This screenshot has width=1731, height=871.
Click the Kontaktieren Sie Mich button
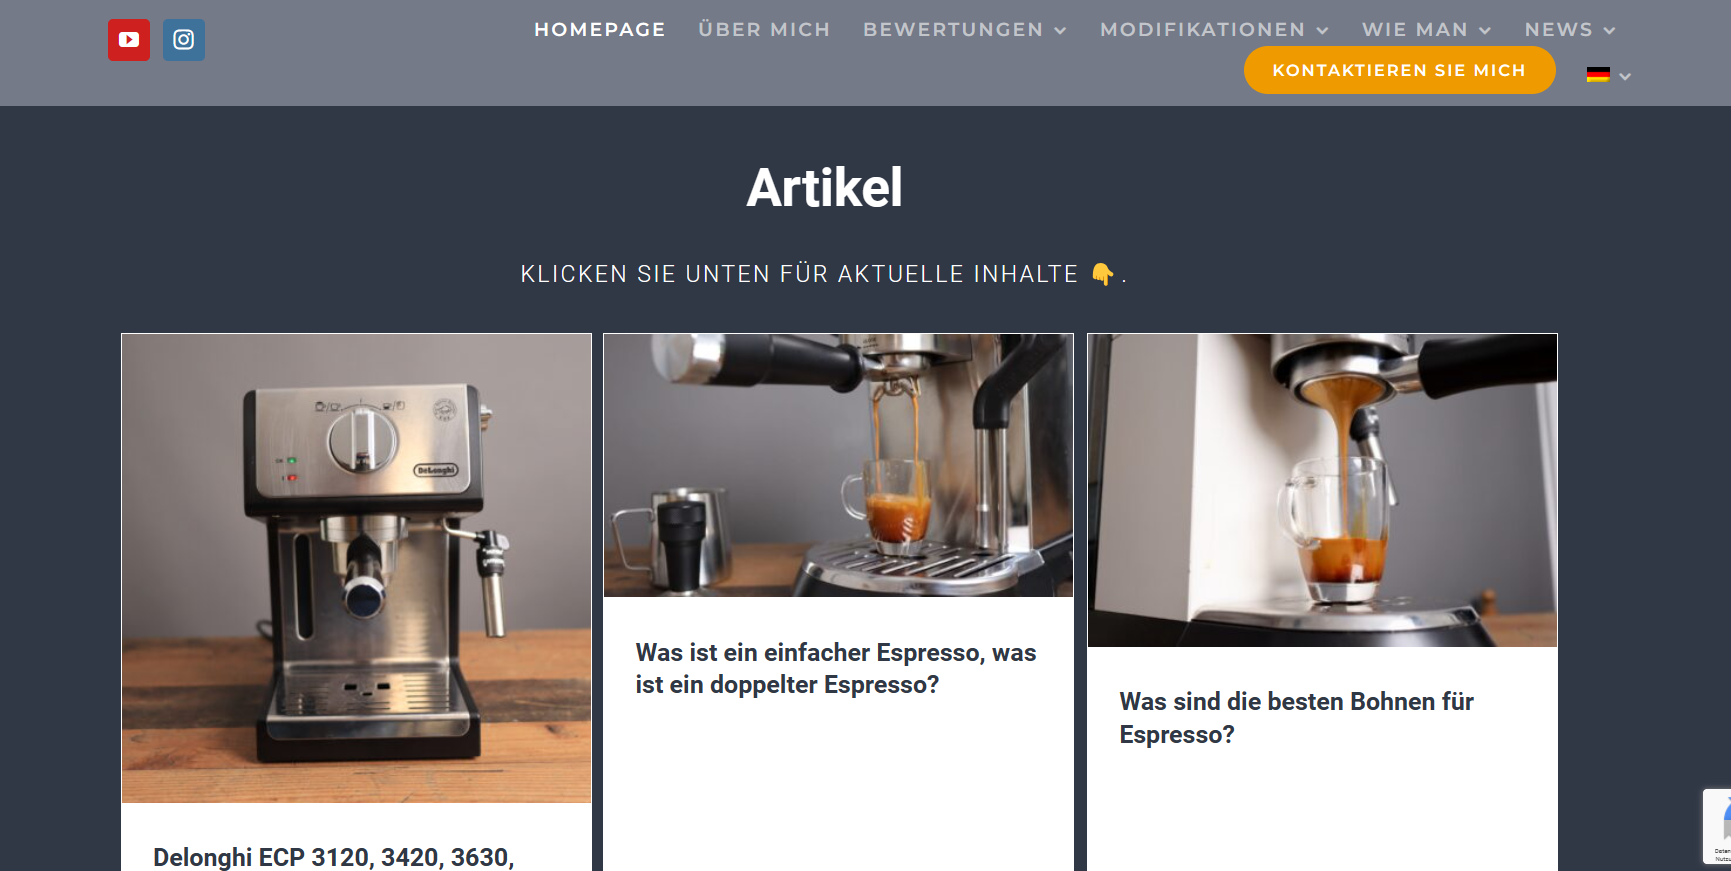click(x=1399, y=70)
